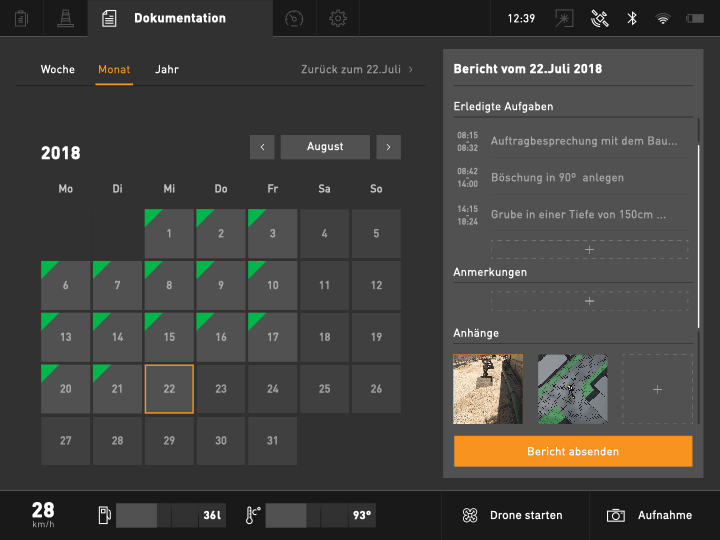Click the Bluetooth status icon
720x540 pixels.
point(631,18)
